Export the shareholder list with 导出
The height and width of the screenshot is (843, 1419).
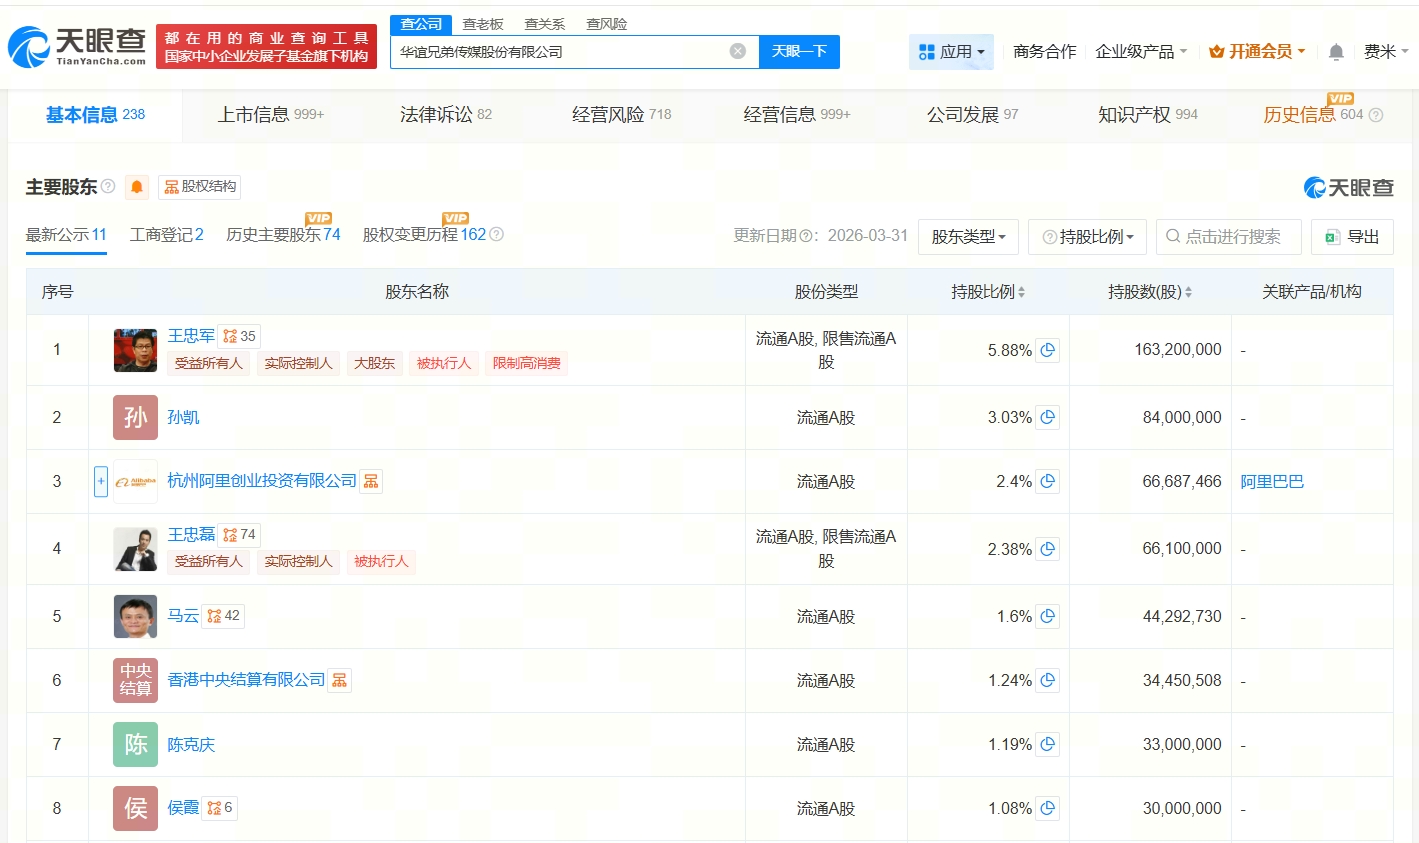pos(1352,237)
